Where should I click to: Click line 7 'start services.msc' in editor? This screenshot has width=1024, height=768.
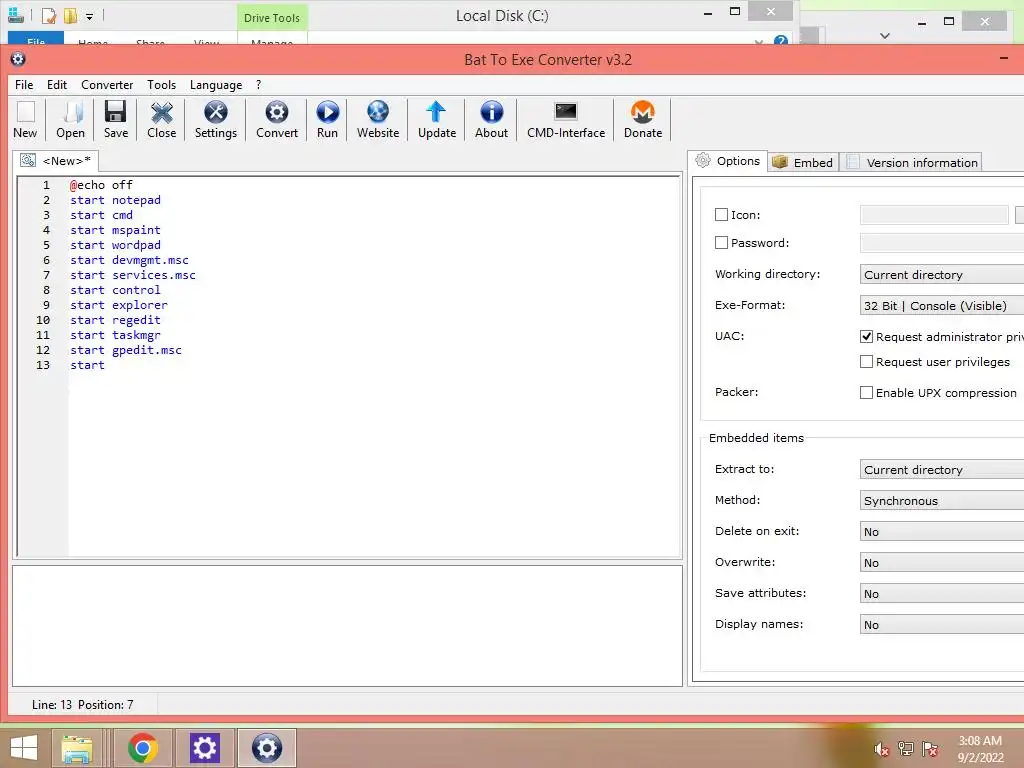133,275
